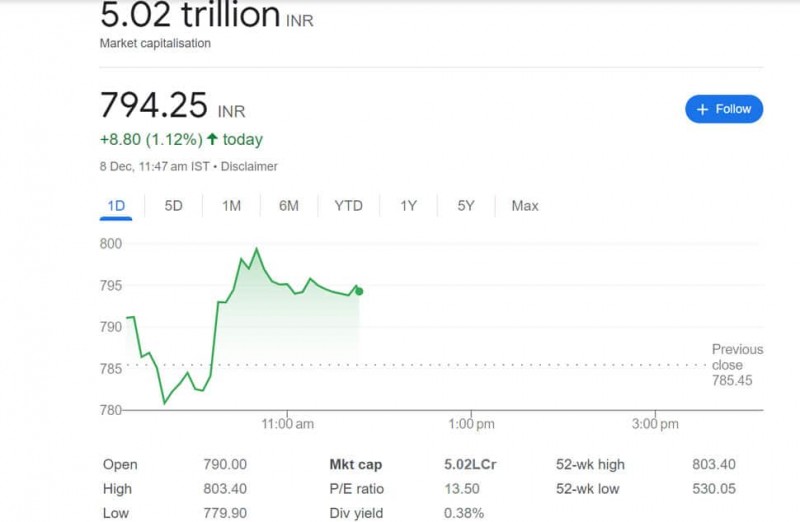Image resolution: width=800 pixels, height=522 pixels.
Task: Click the 794.25 stock price
Action: (x=154, y=105)
